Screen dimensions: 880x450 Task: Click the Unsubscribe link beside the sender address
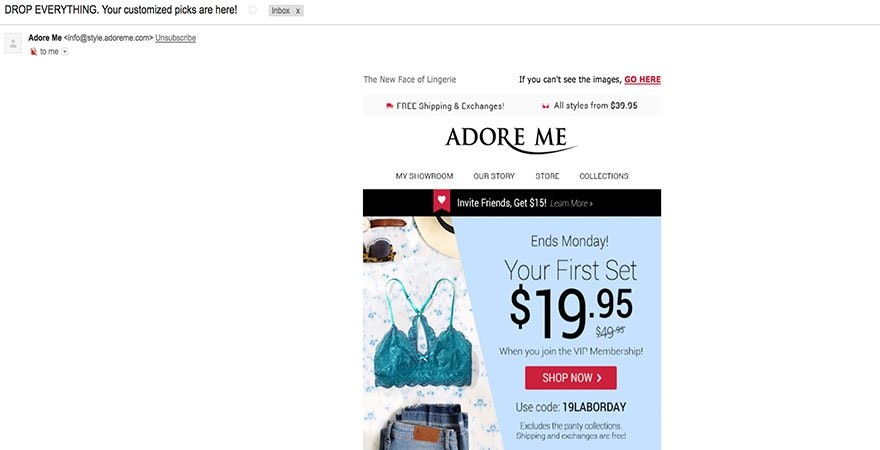point(176,38)
